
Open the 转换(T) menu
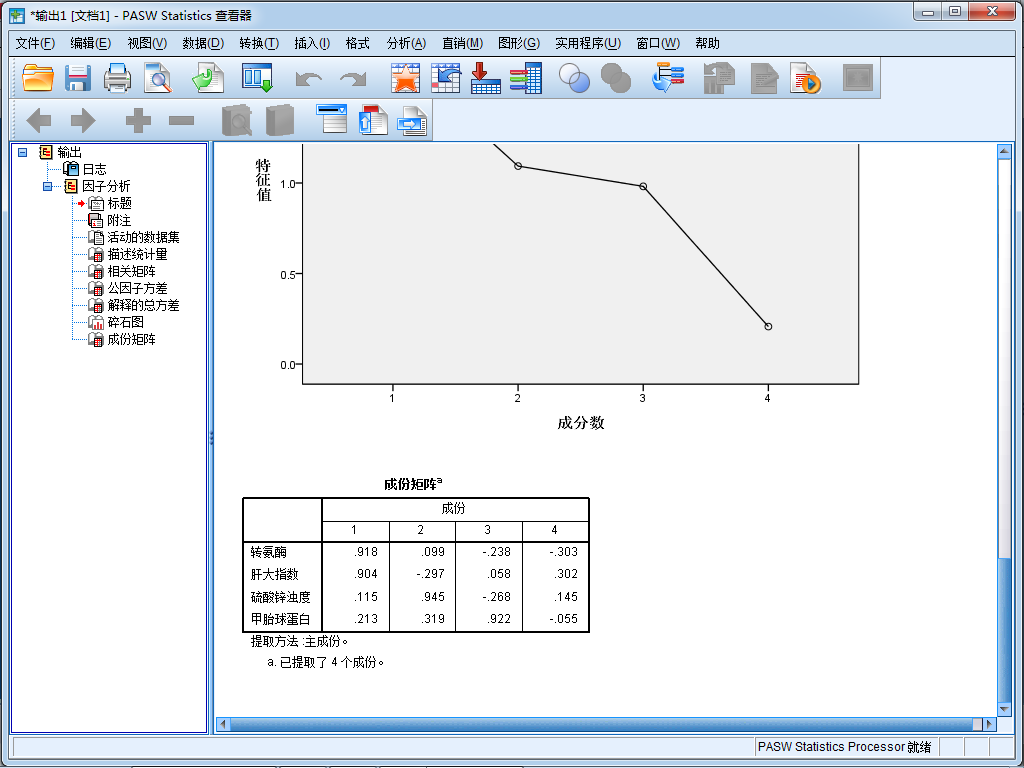[259, 43]
